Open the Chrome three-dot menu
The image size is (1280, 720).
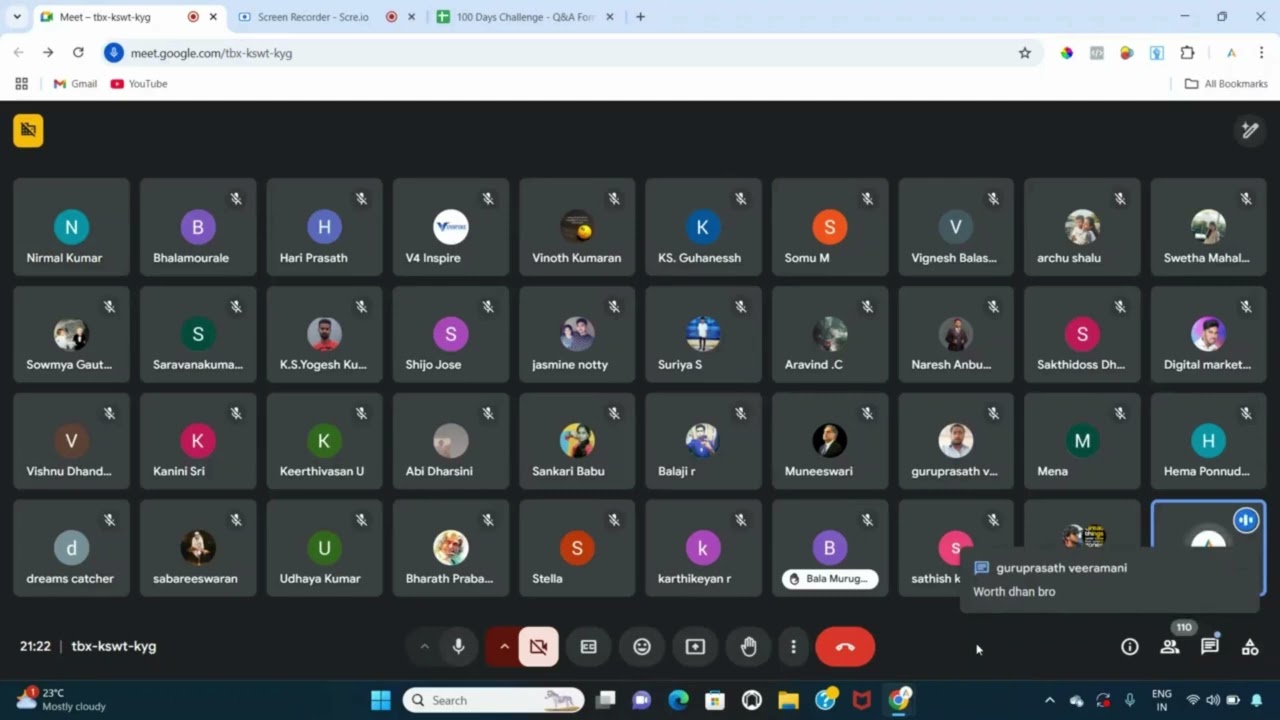(x=1261, y=53)
